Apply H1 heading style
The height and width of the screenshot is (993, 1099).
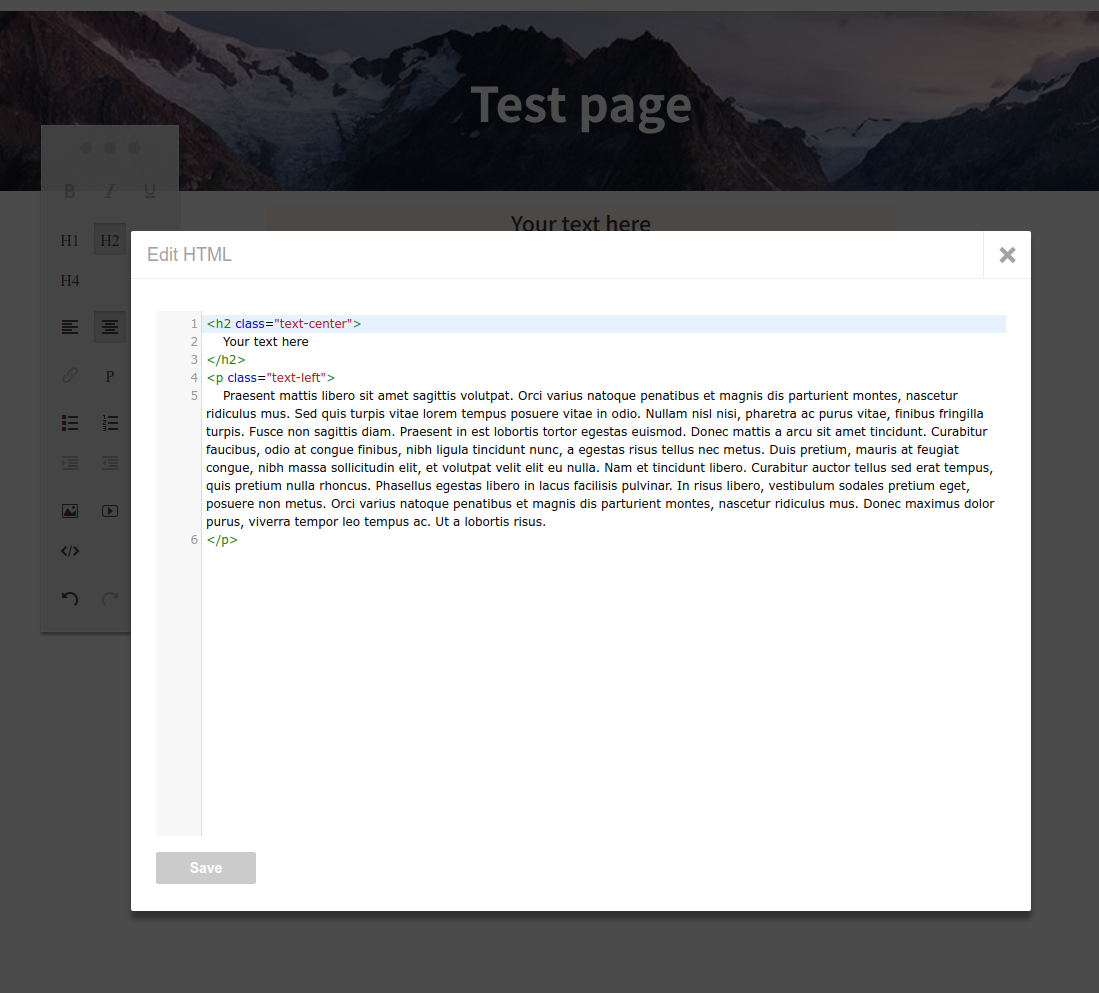(x=69, y=240)
